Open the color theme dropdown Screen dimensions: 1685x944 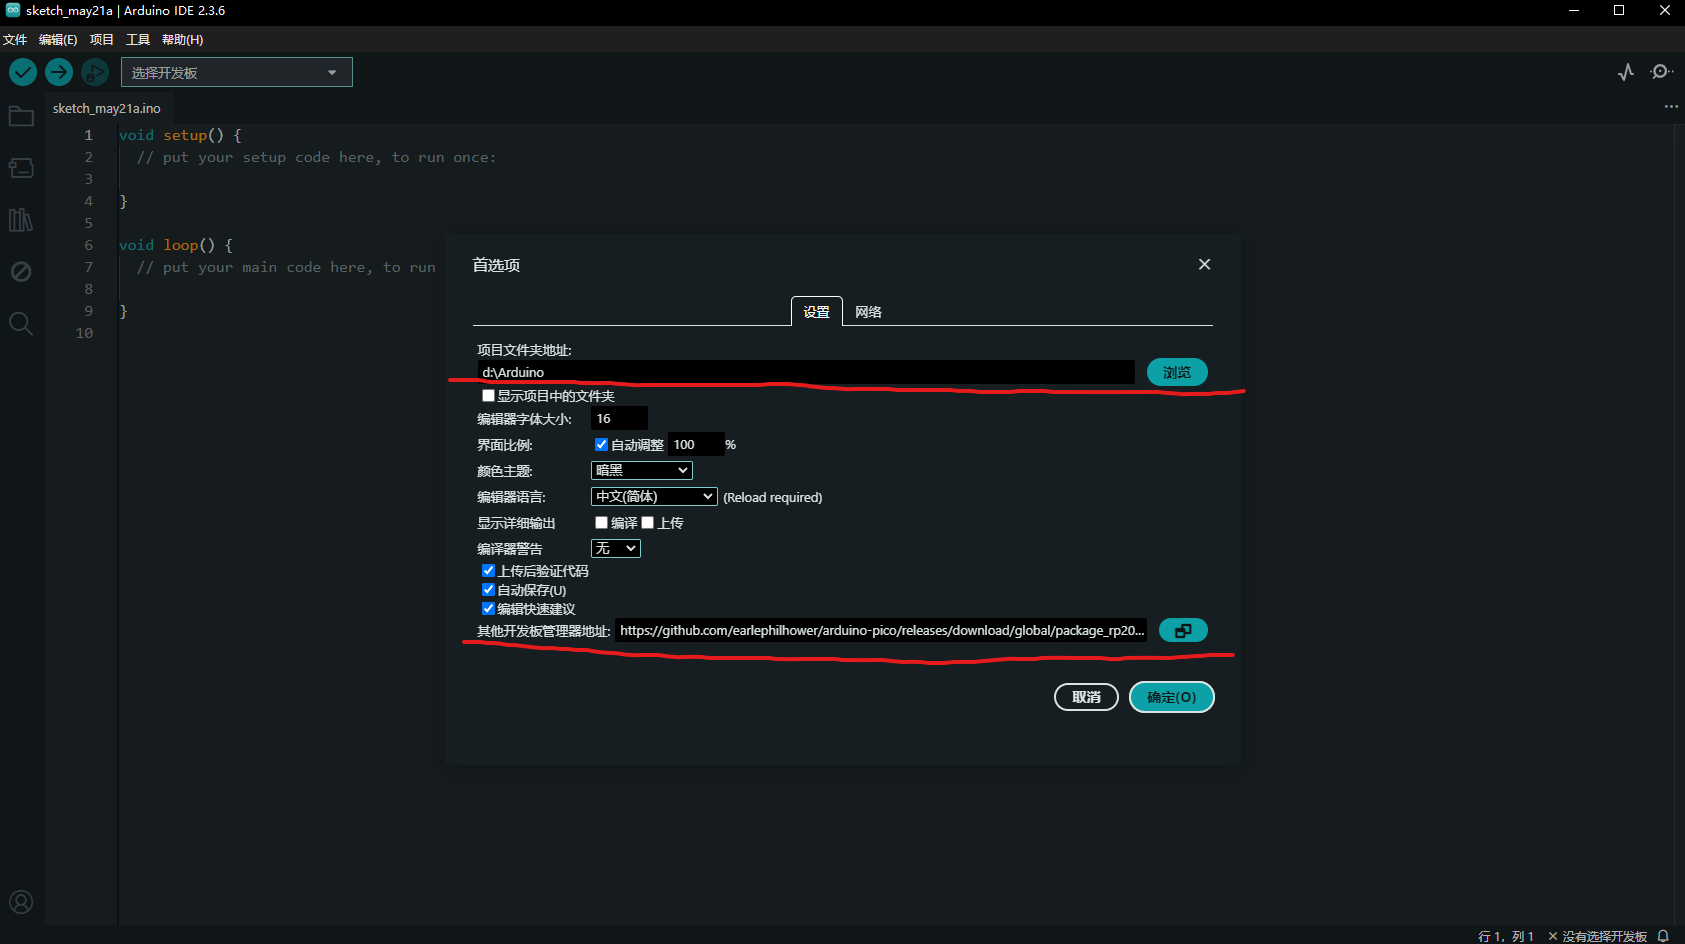tap(642, 470)
